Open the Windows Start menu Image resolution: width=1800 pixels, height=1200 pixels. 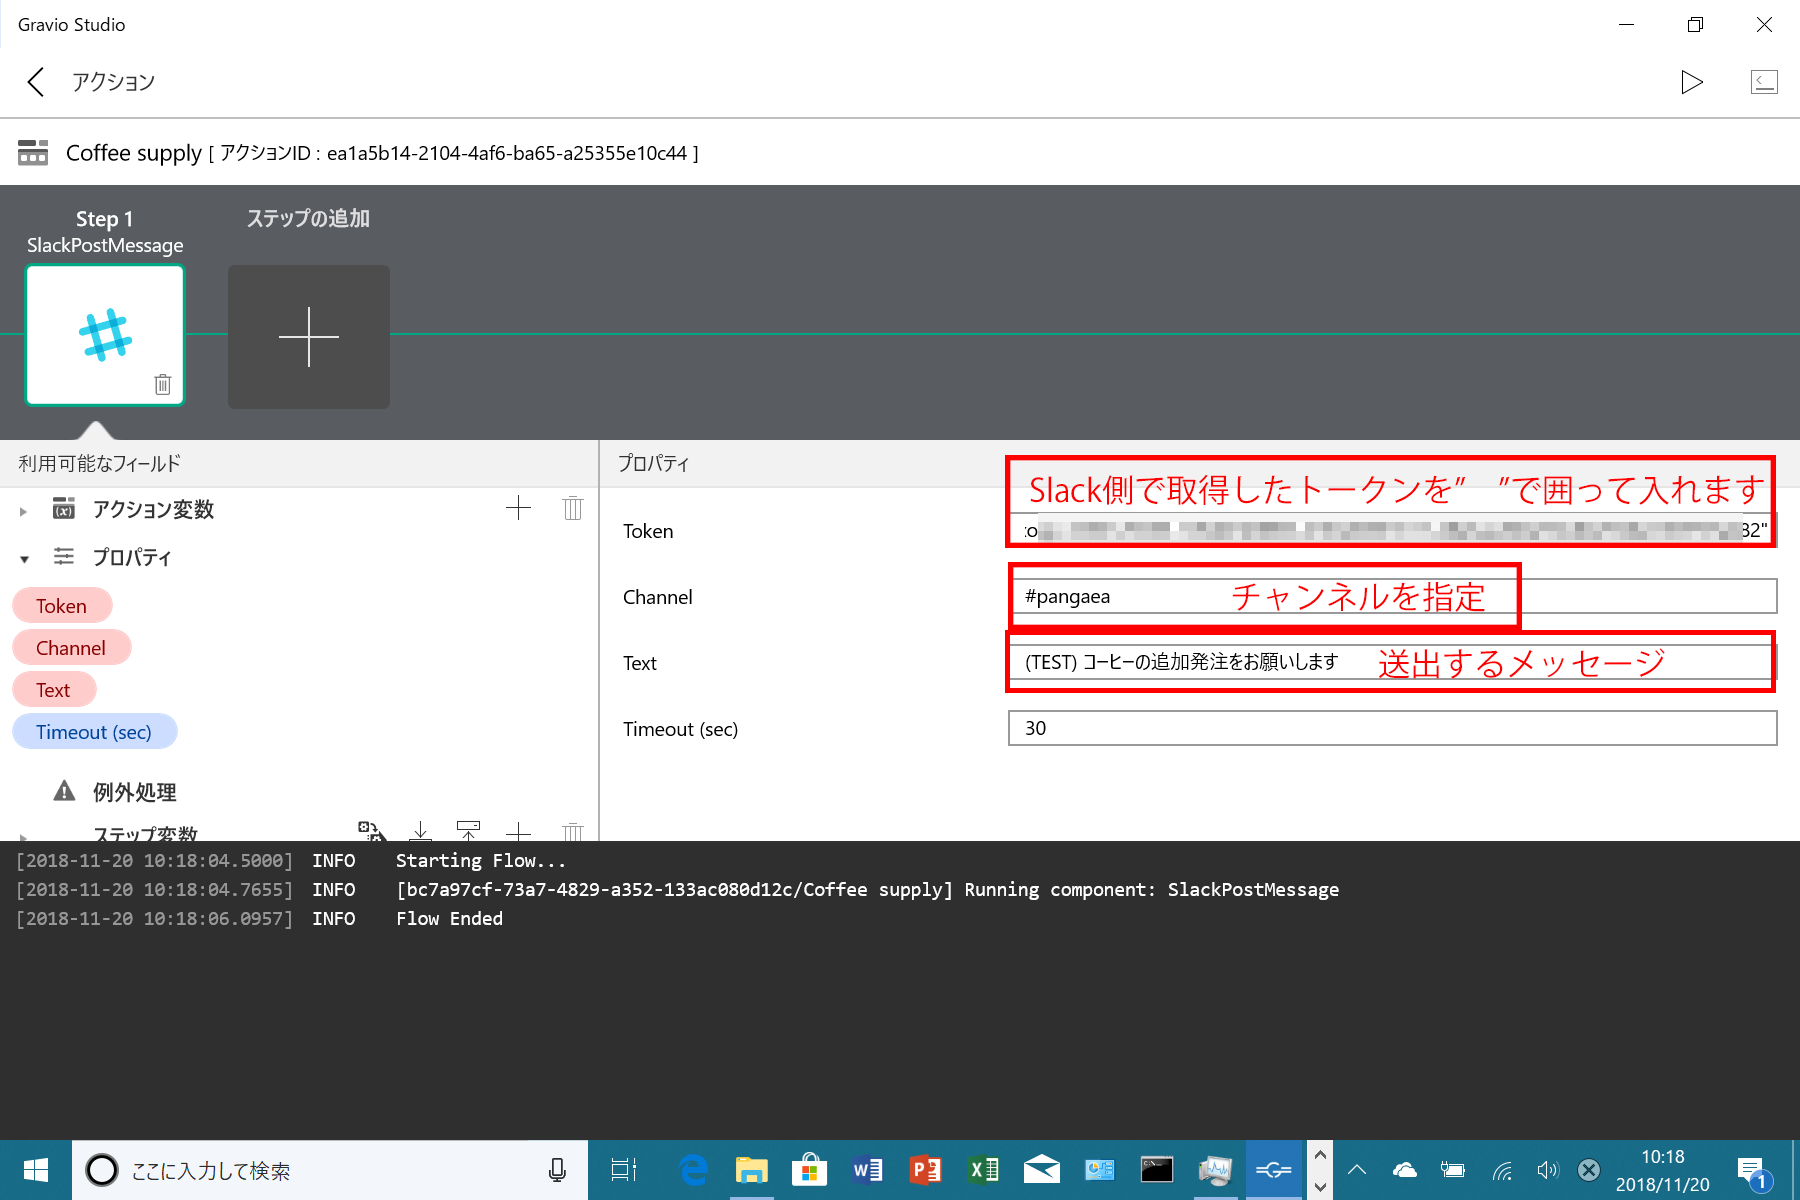(36, 1170)
